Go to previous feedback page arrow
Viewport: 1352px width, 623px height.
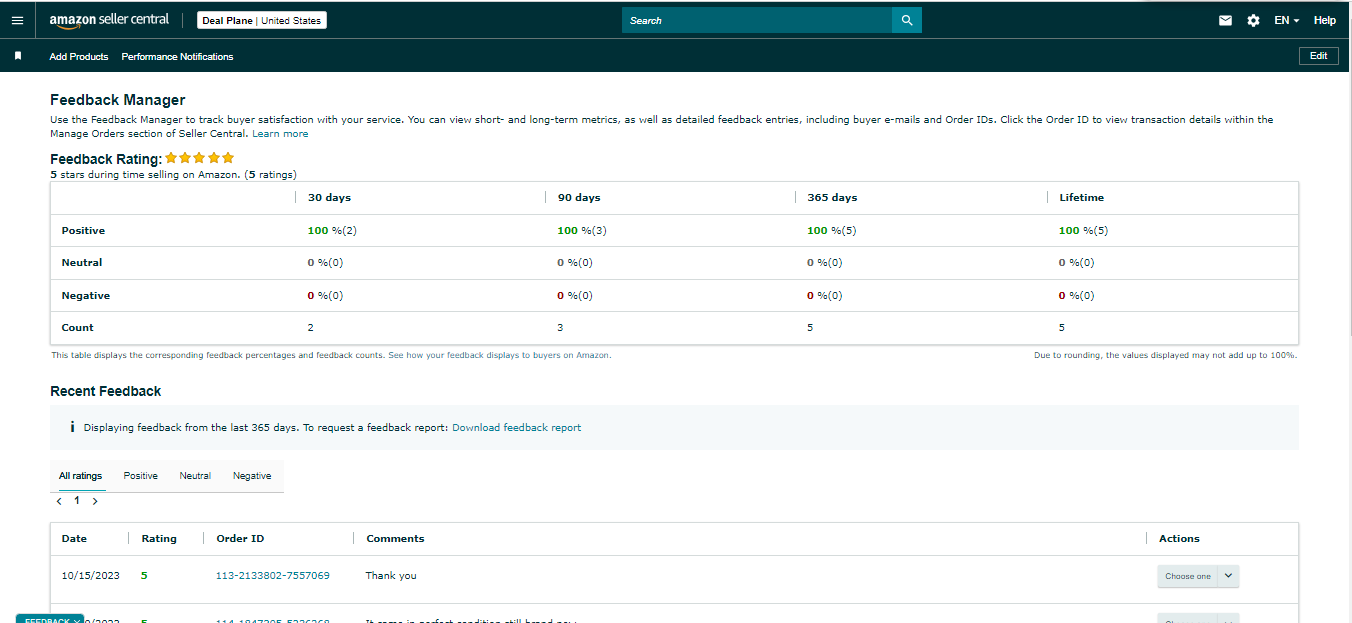(x=59, y=501)
